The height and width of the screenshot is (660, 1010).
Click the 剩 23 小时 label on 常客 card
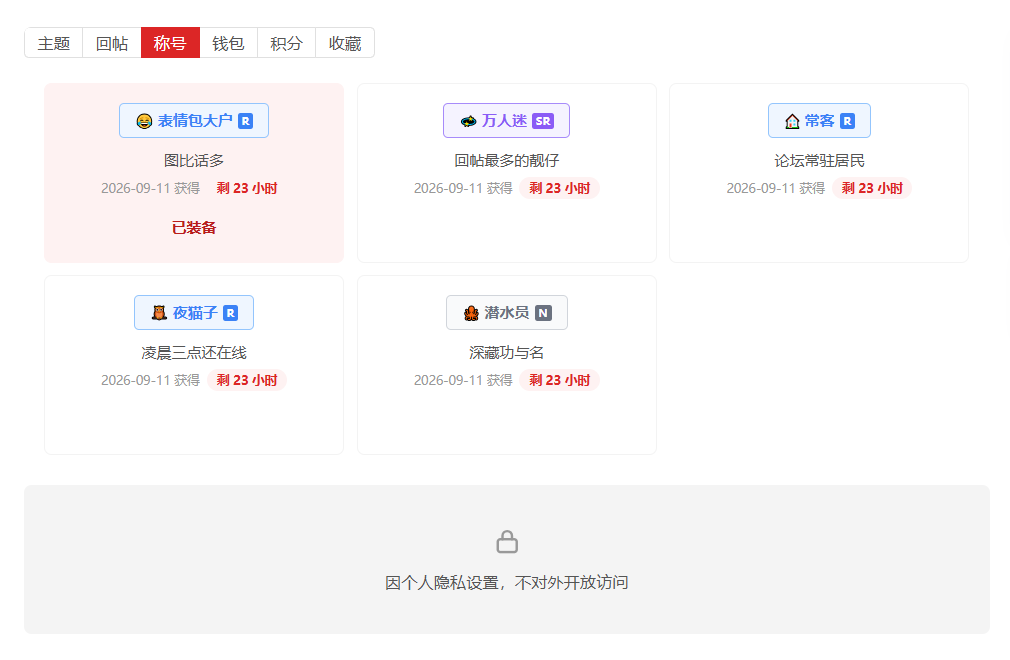point(872,188)
